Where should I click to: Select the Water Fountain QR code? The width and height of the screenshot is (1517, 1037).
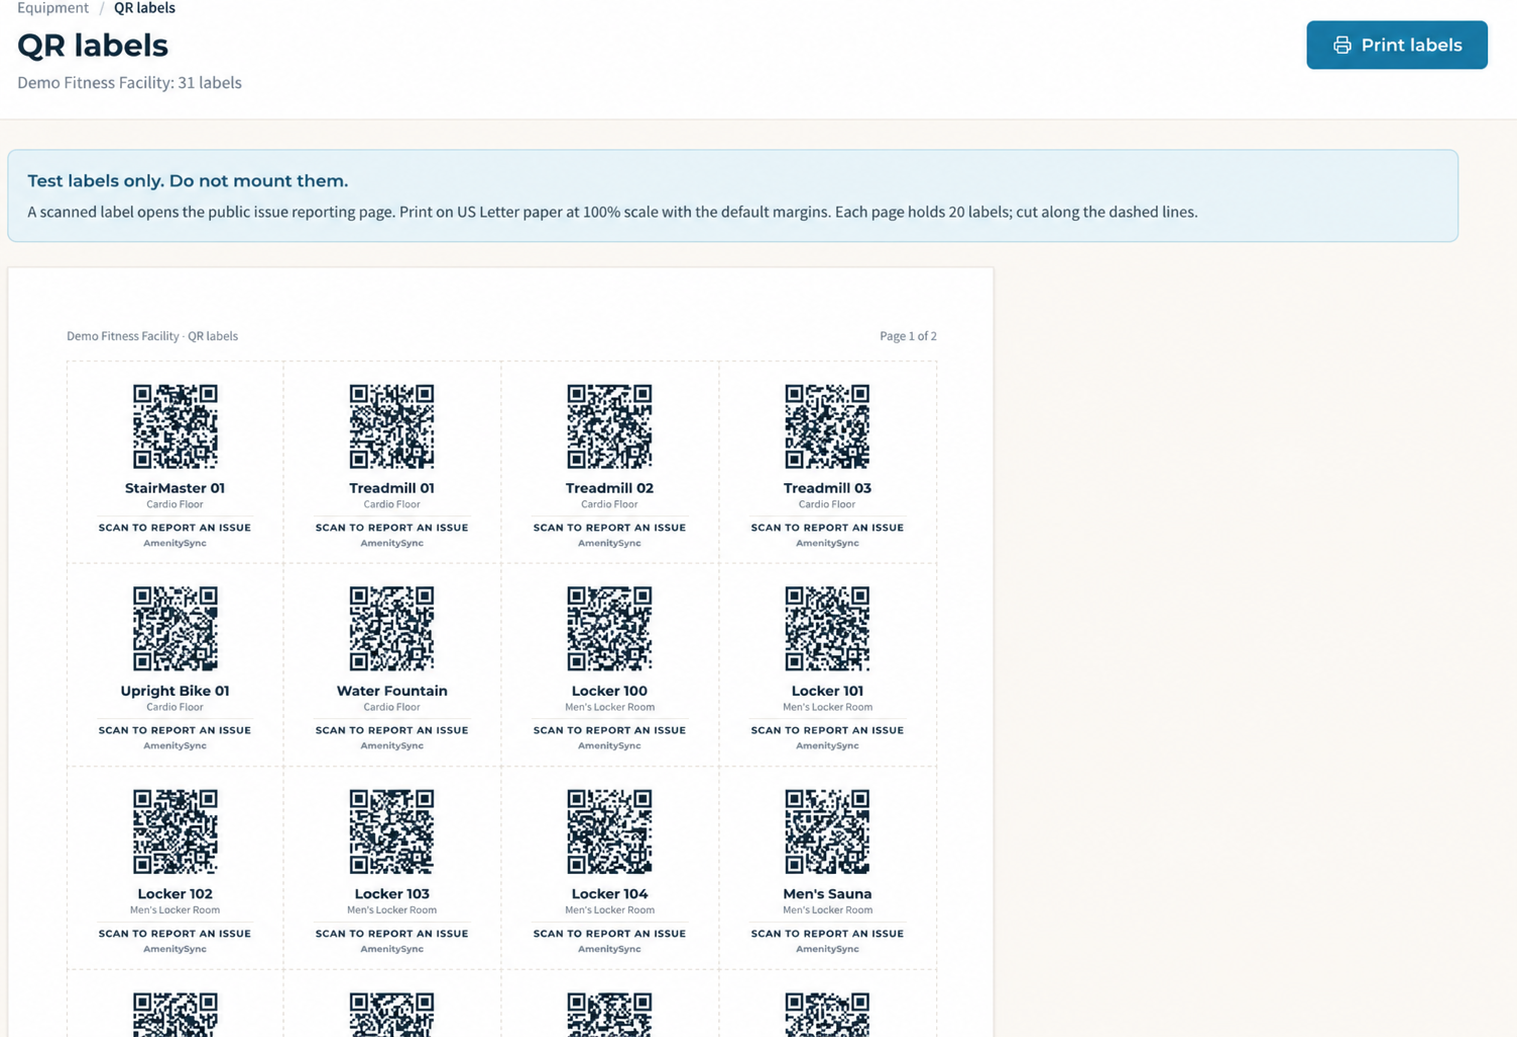click(392, 628)
